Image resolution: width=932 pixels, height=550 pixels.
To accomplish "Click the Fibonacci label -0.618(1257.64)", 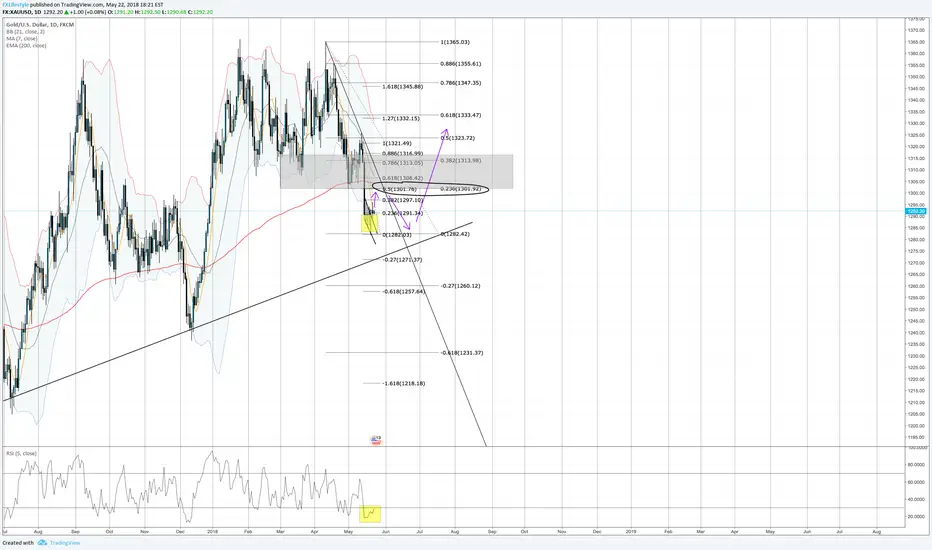I will click(x=404, y=292).
